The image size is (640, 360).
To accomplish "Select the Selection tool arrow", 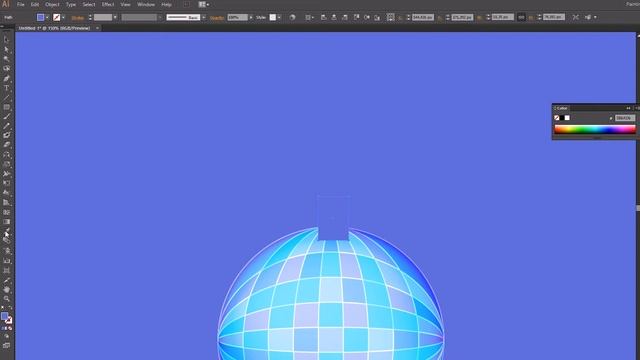I will click(6, 40).
